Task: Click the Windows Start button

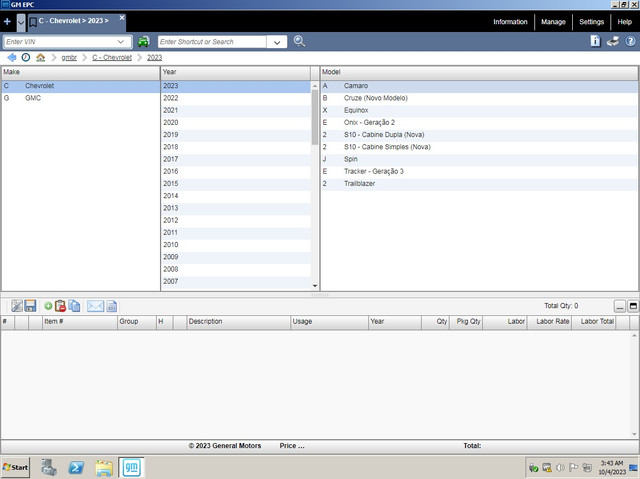Action: [x=16, y=468]
